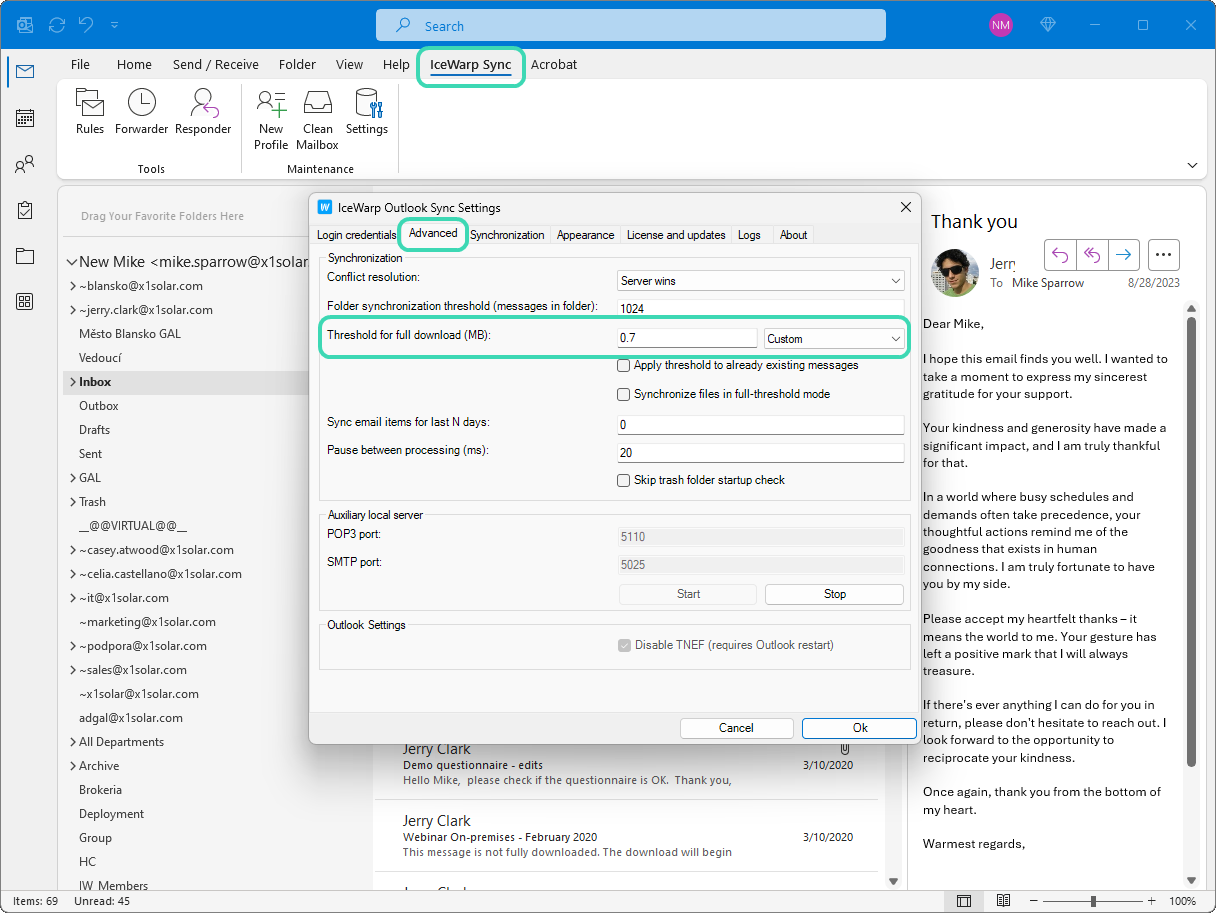Open Folders view in sidebar
The width and height of the screenshot is (1216, 913).
coord(25,256)
